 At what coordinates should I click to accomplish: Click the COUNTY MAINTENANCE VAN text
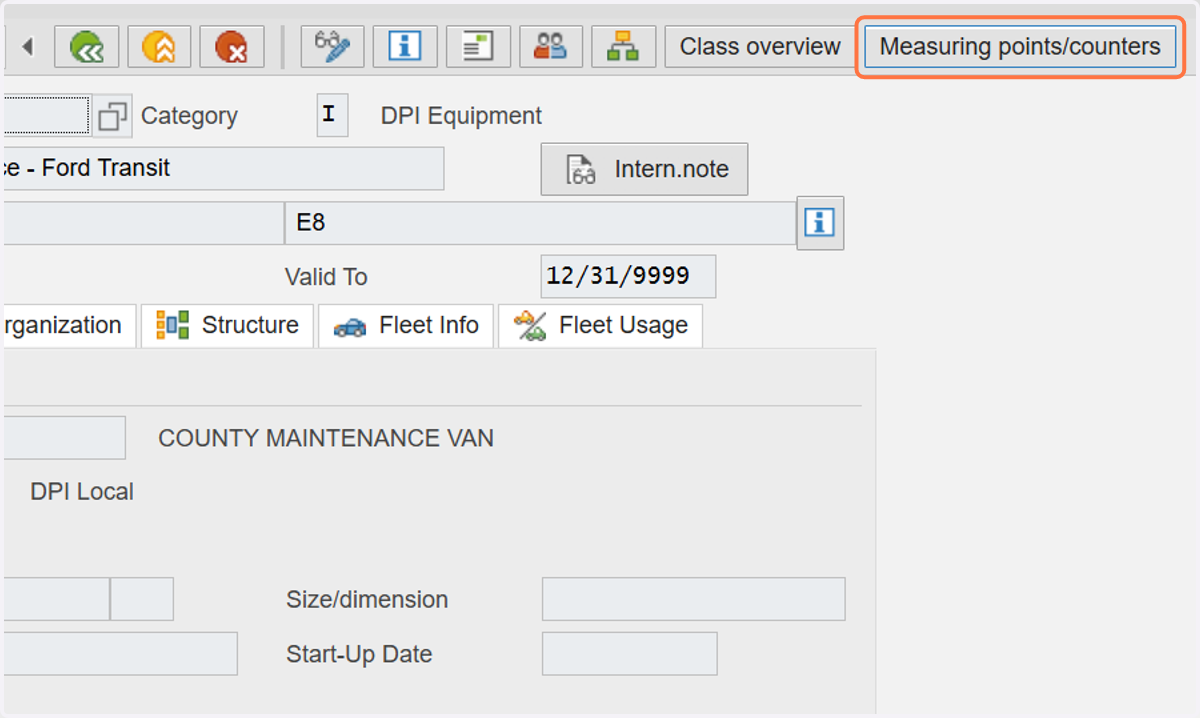pos(326,438)
